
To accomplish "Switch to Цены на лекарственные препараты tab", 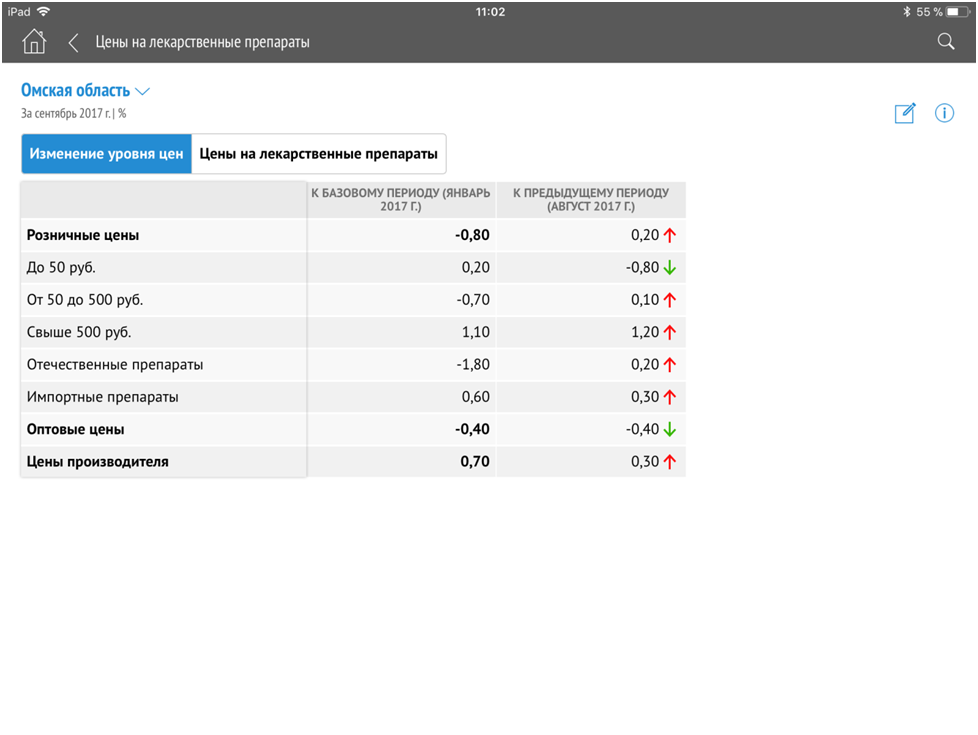I will click(x=318, y=154).
